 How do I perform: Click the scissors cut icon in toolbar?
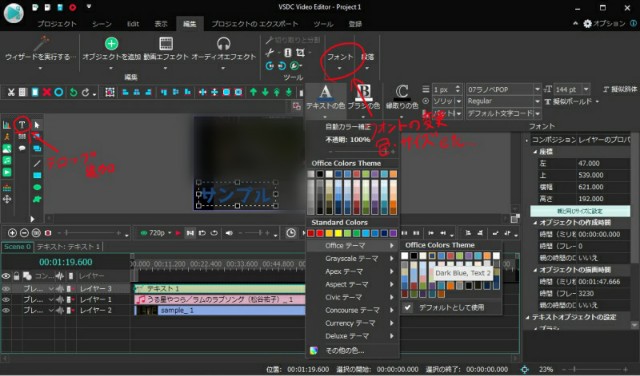tap(11, 92)
